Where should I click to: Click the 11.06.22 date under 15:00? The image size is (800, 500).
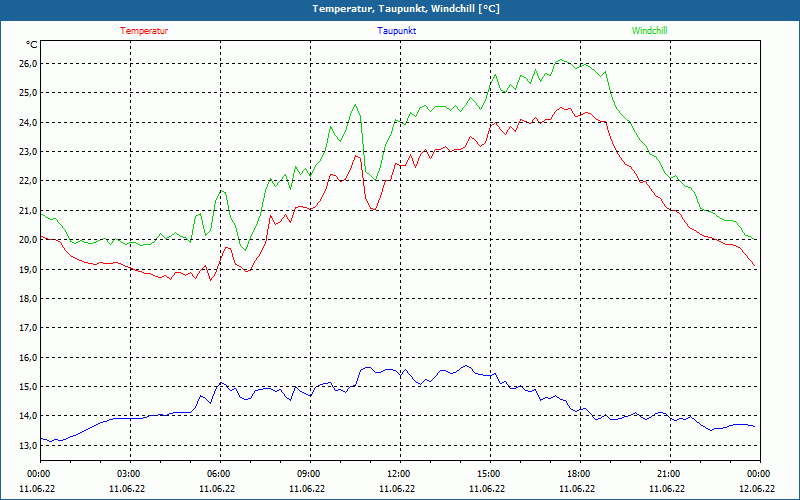pyautogui.click(x=487, y=489)
